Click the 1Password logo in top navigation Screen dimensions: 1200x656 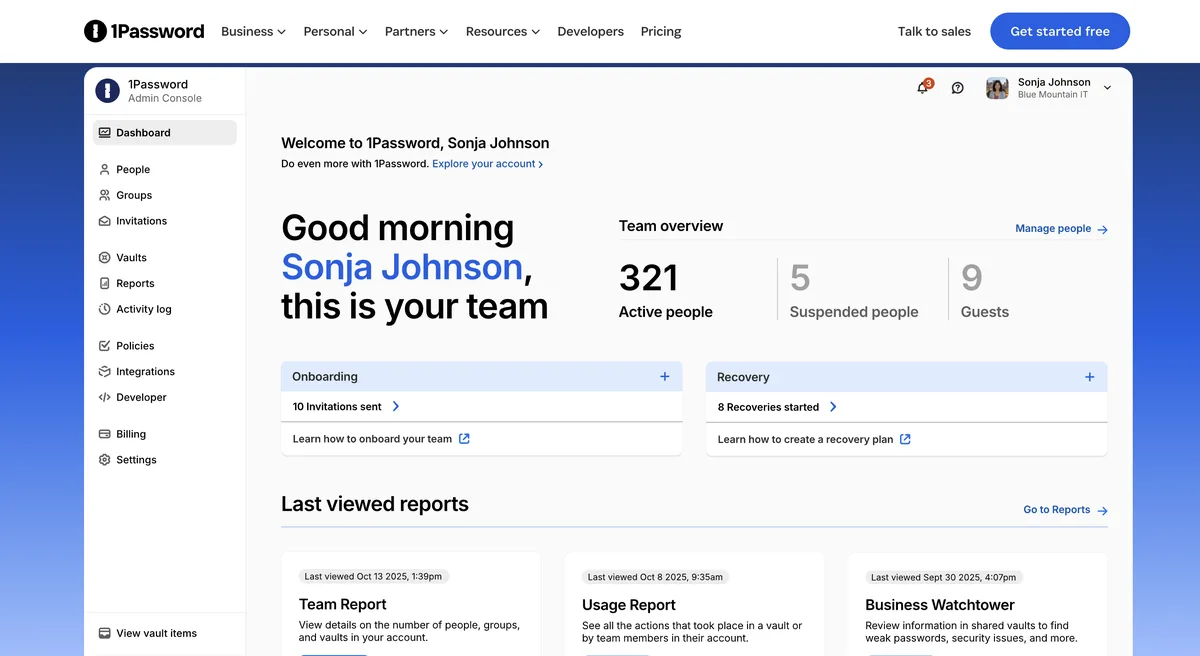(x=144, y=31)
